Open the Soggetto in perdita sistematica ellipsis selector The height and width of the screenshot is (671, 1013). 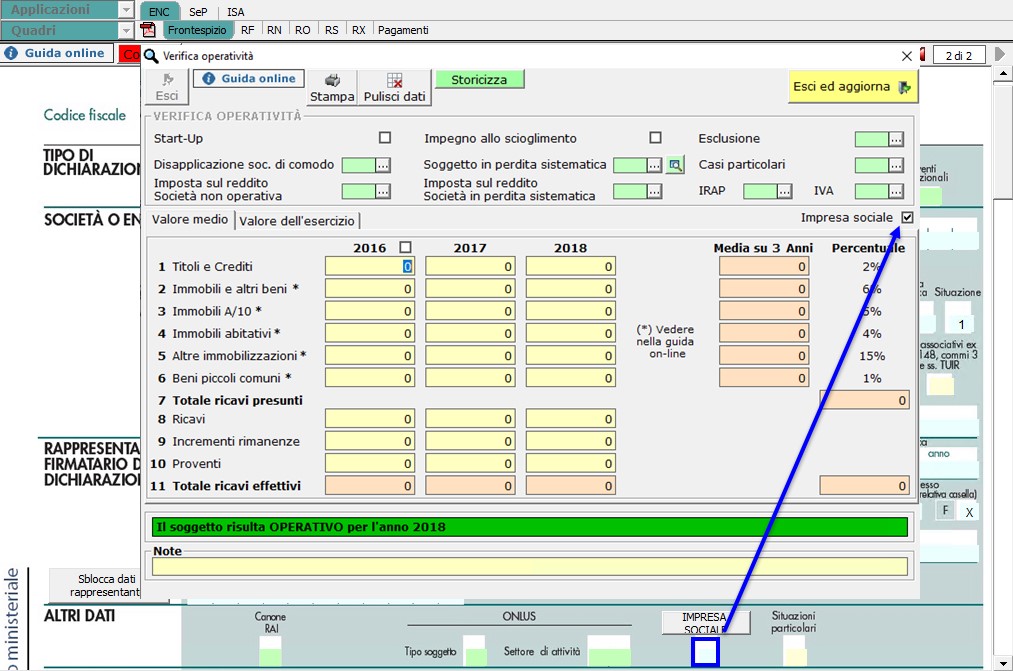point(654,165)
